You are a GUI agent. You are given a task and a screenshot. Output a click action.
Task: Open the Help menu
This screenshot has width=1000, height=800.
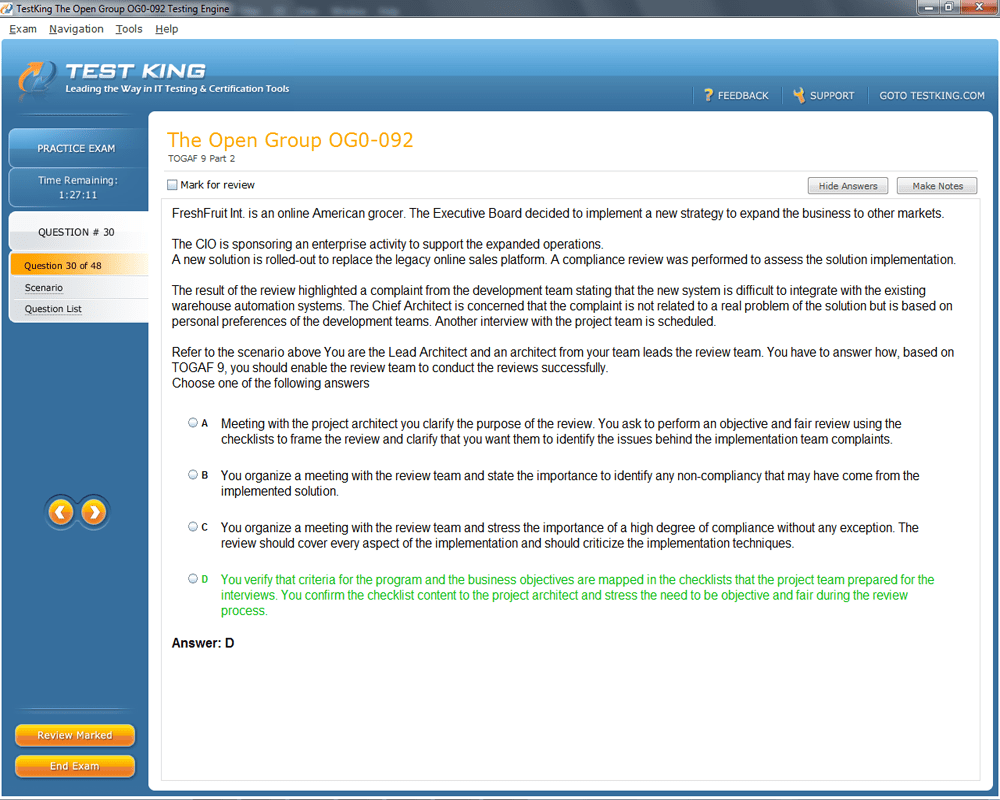pos(166,29)
